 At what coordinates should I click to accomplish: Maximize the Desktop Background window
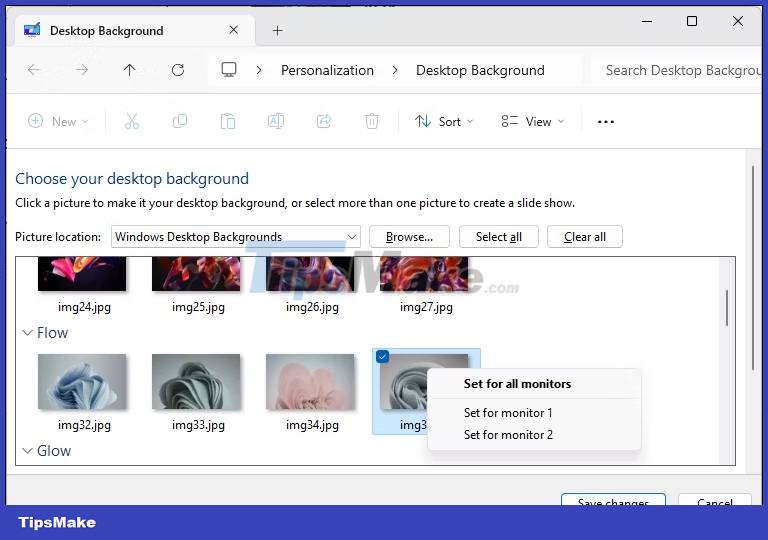(692, 21)
